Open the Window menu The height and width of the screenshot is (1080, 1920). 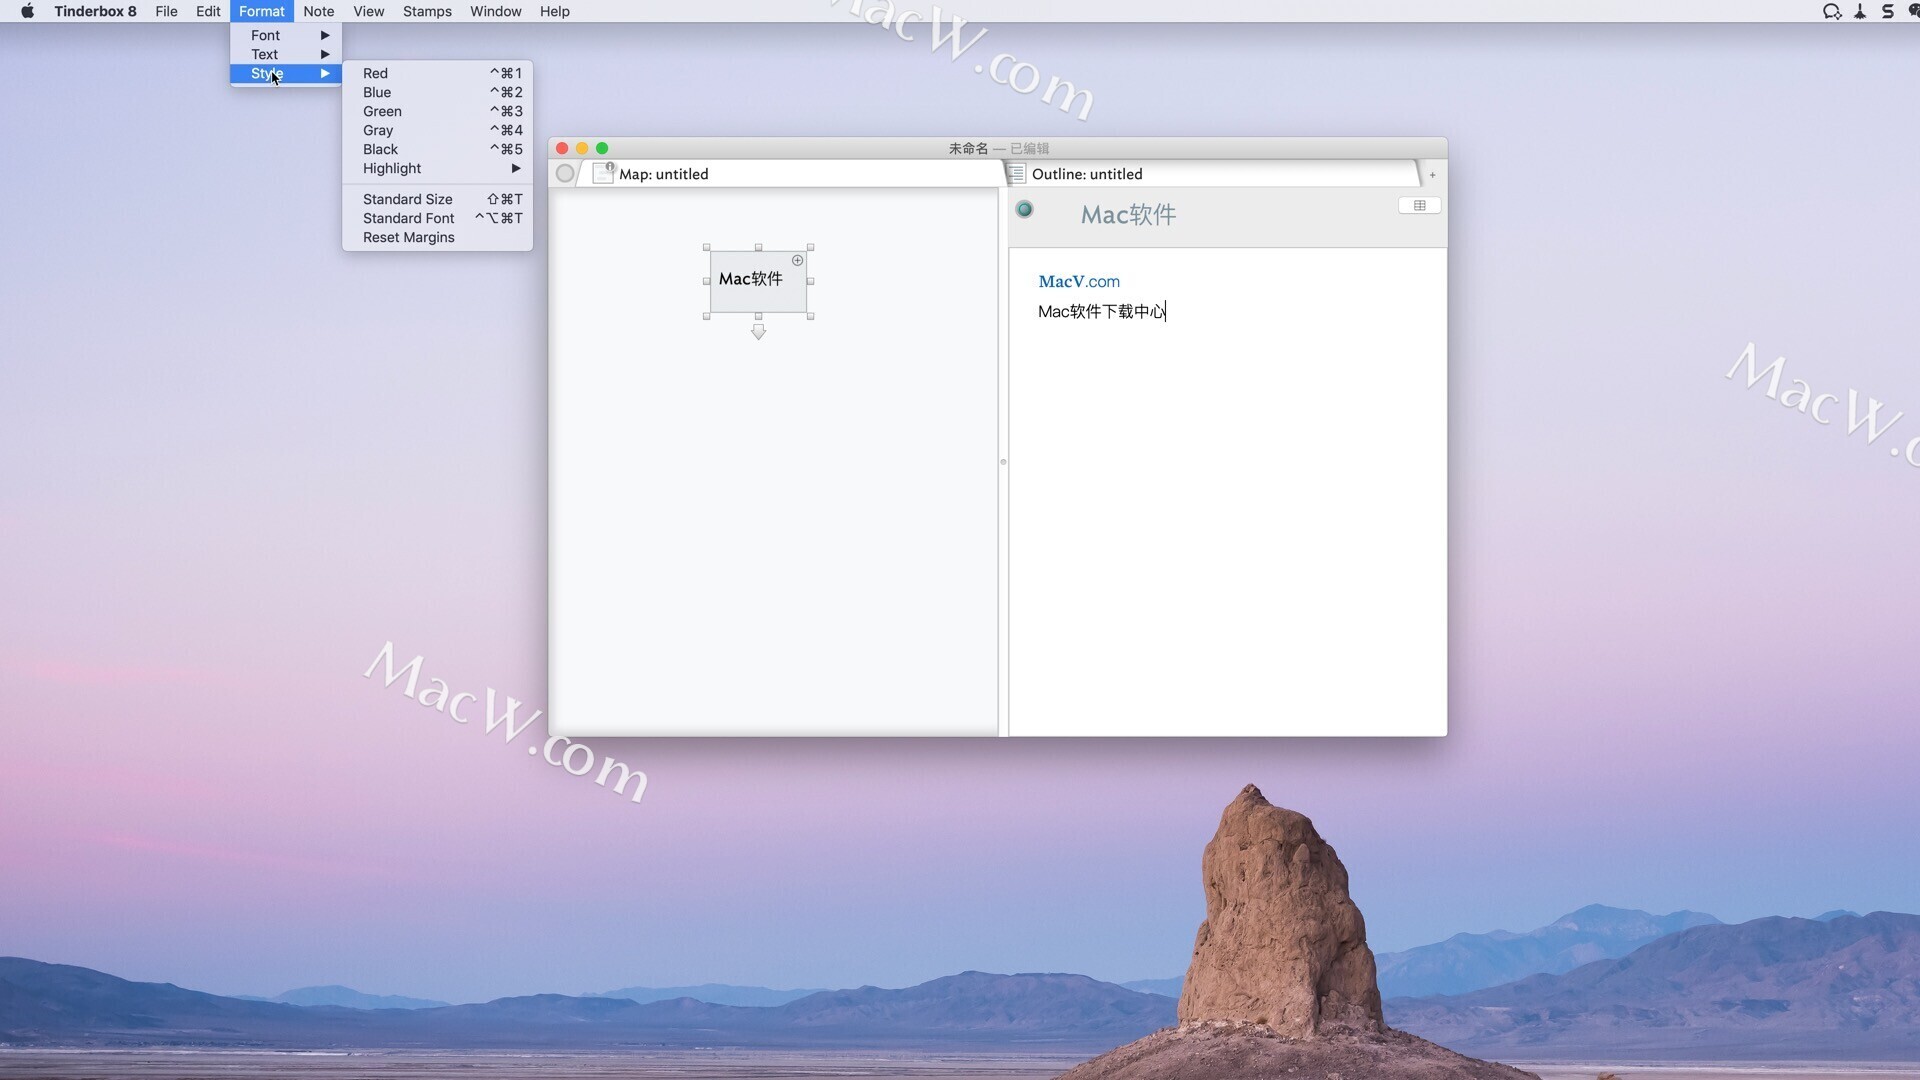pyautogui.click(x=495, y=11)
